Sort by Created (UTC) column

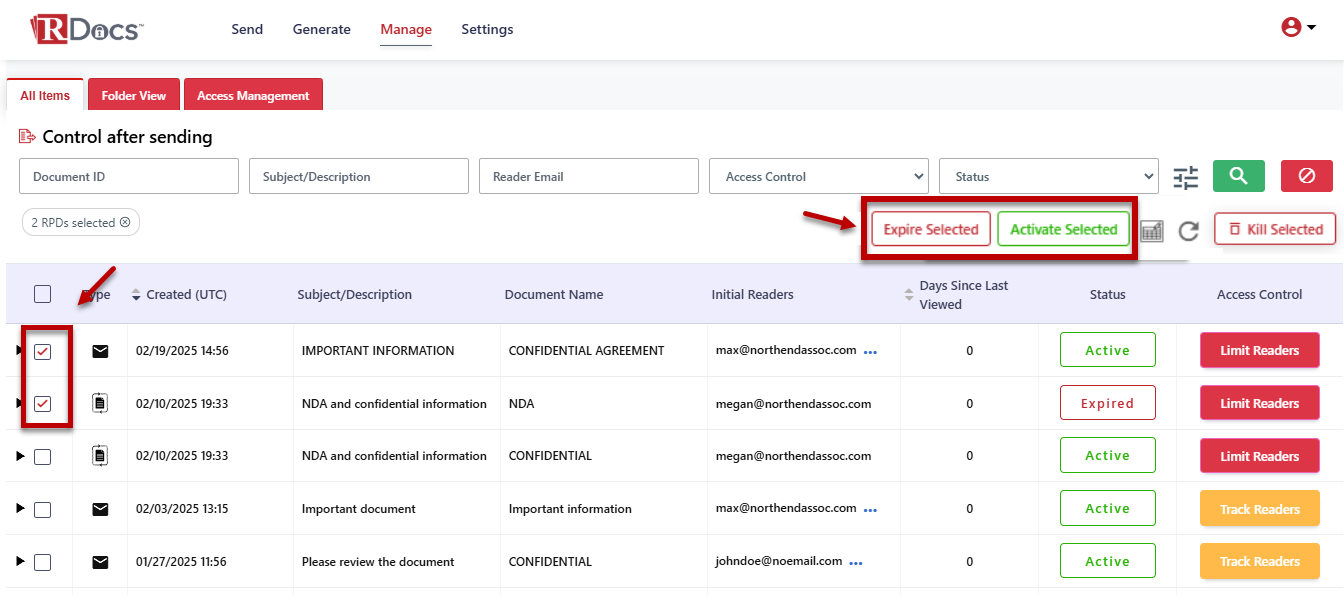point(179,295)
